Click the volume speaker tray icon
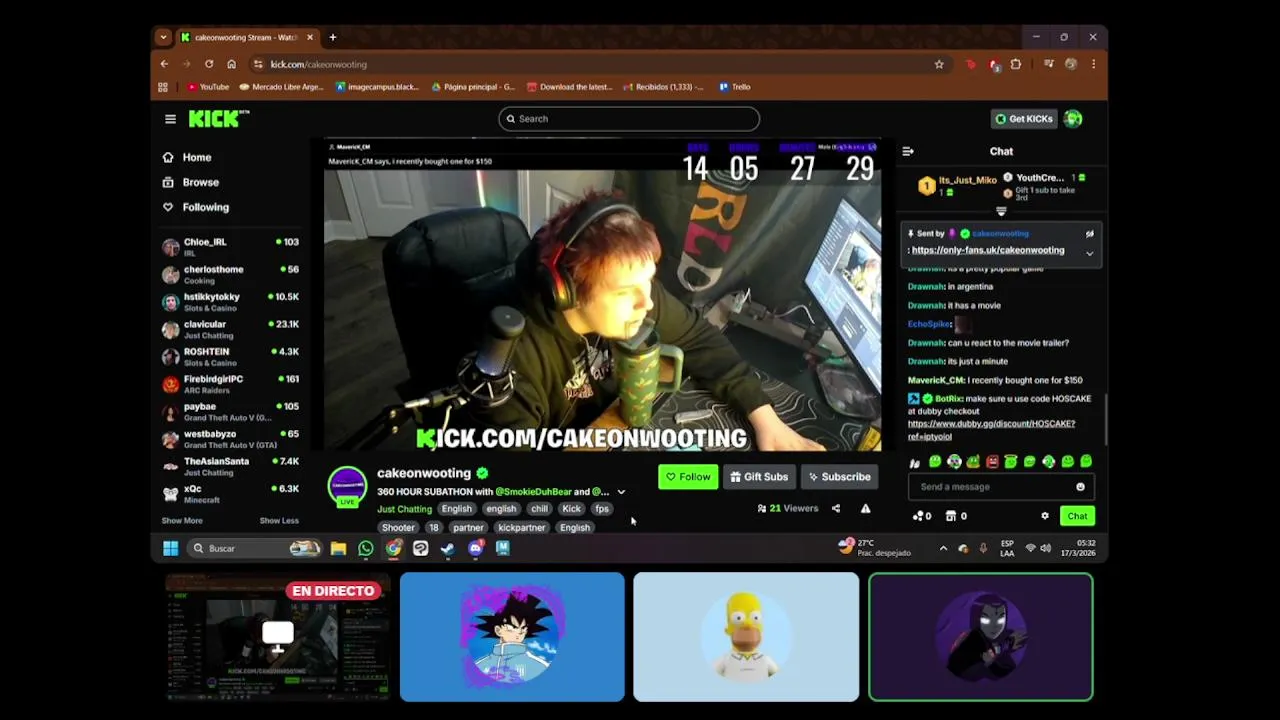Image resolution: width=1280 pixels, height=720 pixels. click(1045, 548)
